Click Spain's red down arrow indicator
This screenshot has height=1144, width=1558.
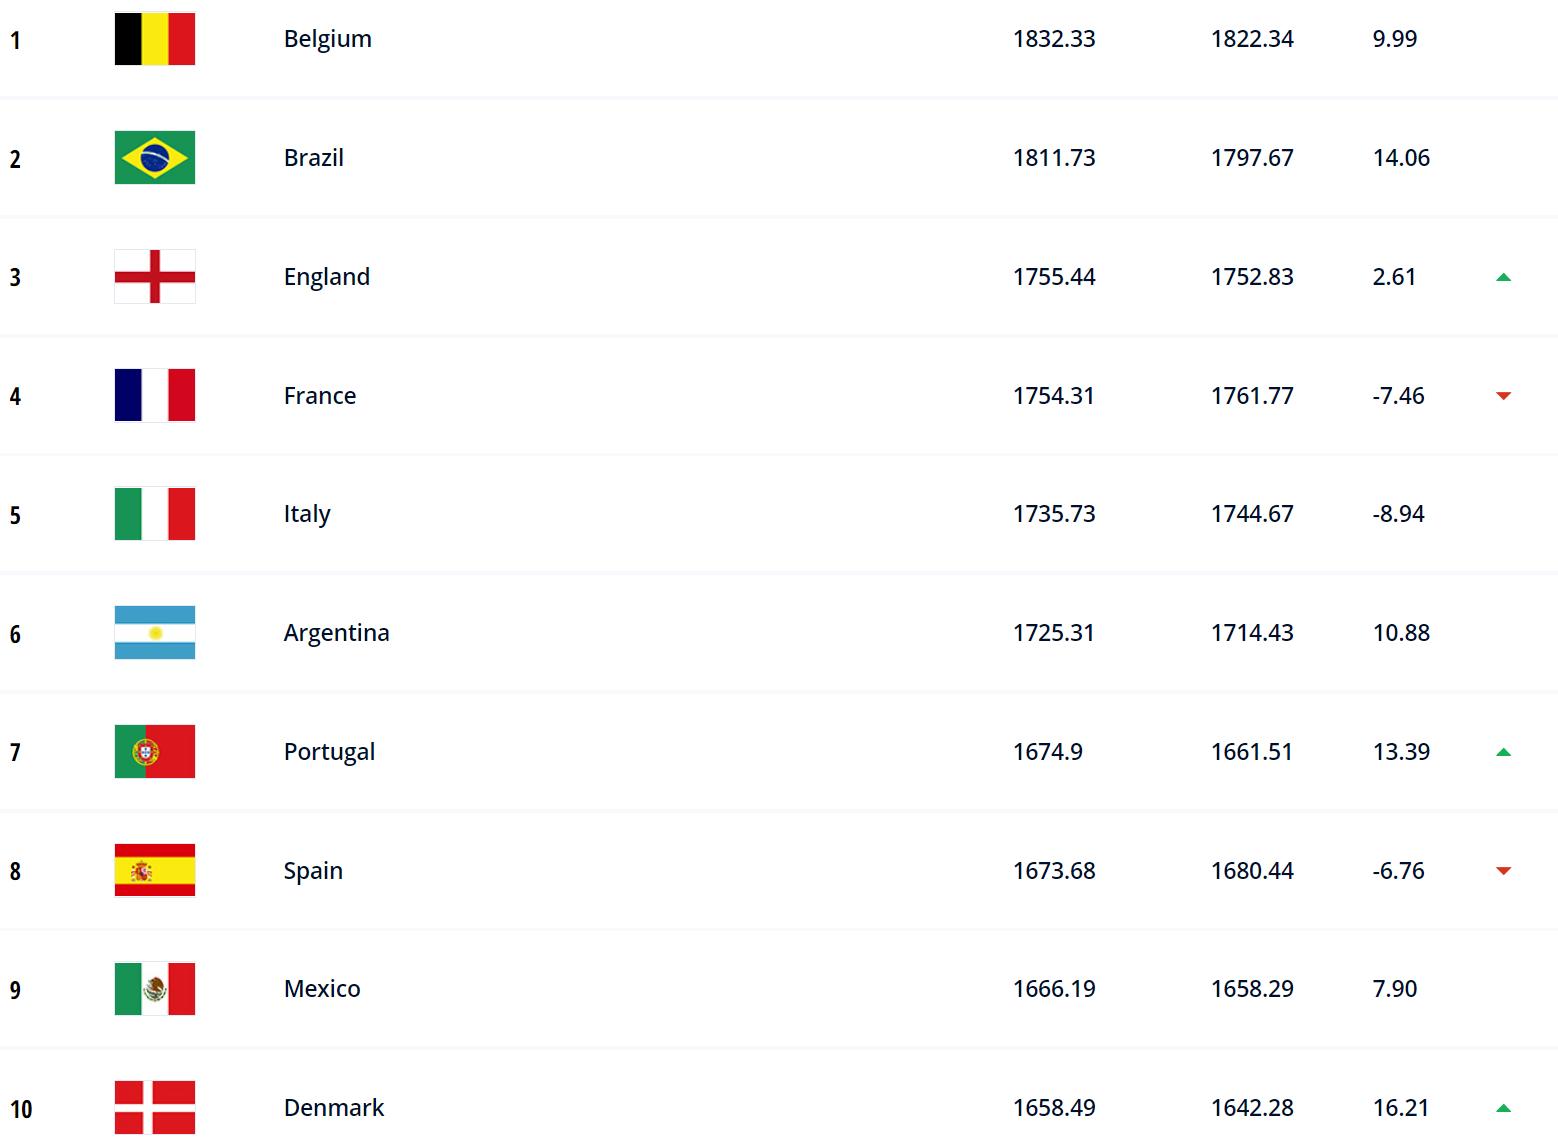[x=1503, y=871]
